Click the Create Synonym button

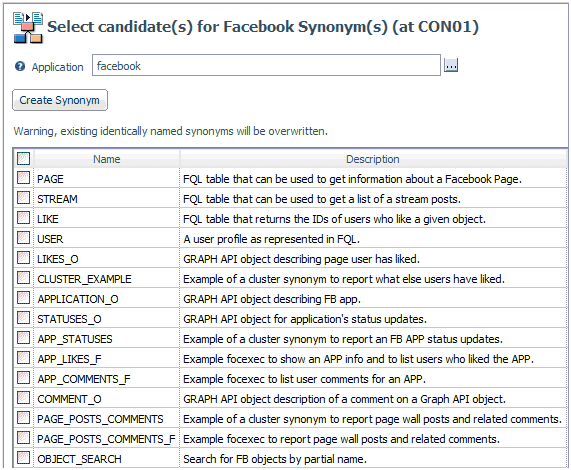click(60, 100)
